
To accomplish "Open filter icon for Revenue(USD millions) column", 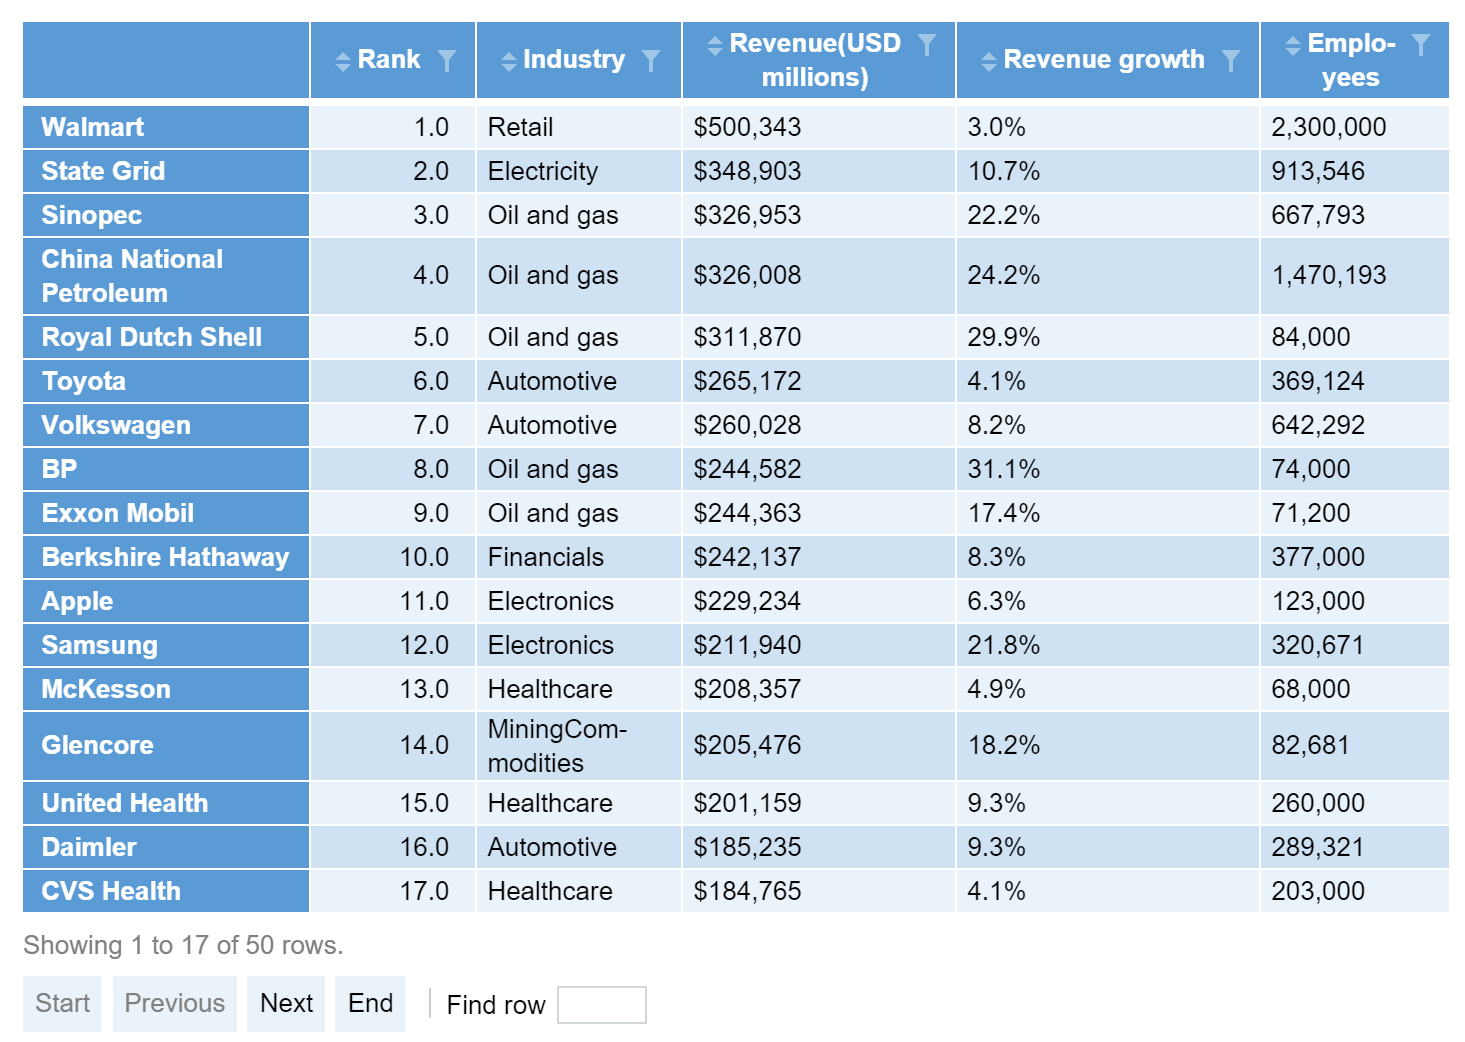I will pos(927,45).
